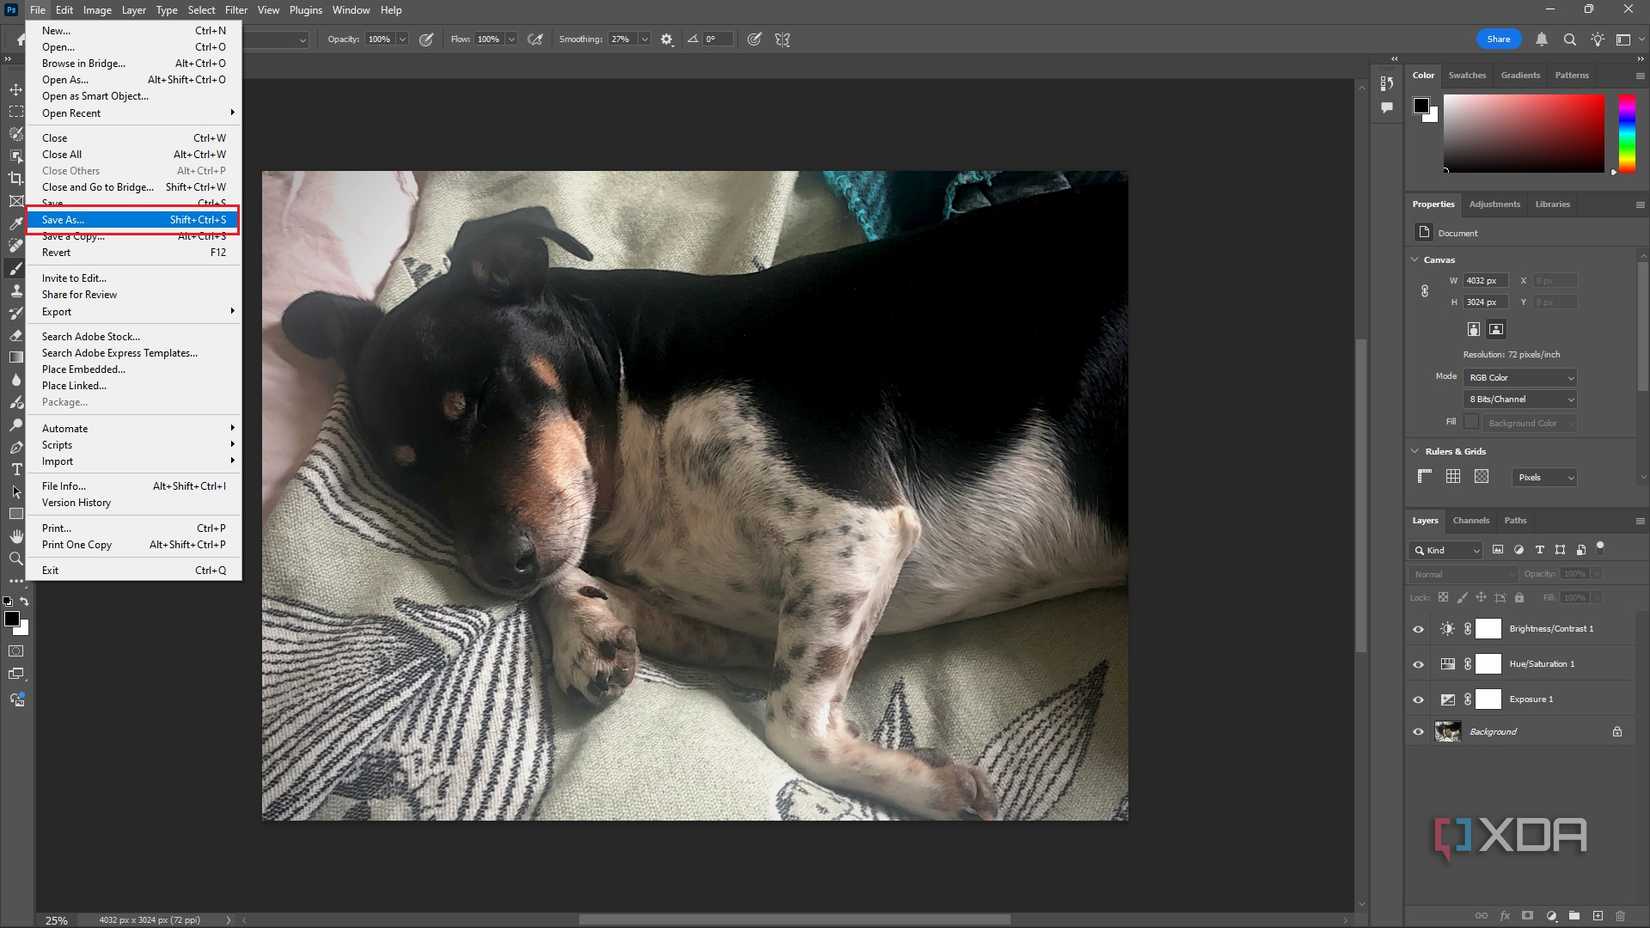This screenshot has width=1650, height=928.
Task: Hide the Hue/Saturation 1 layer
Action: tap(1417, 663)
